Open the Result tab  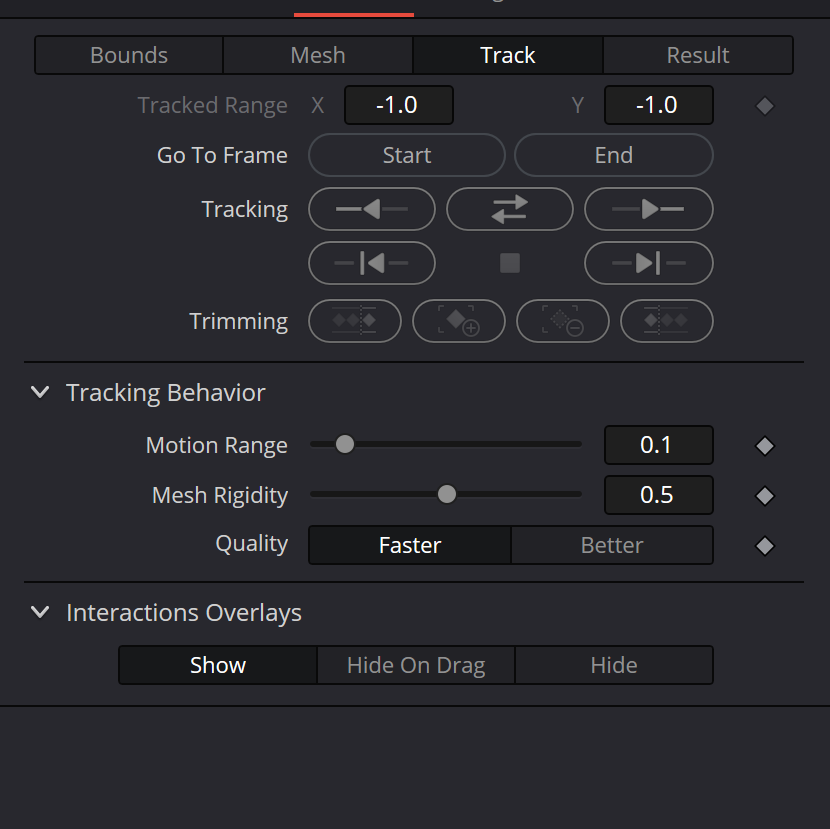tap(698, 55)
